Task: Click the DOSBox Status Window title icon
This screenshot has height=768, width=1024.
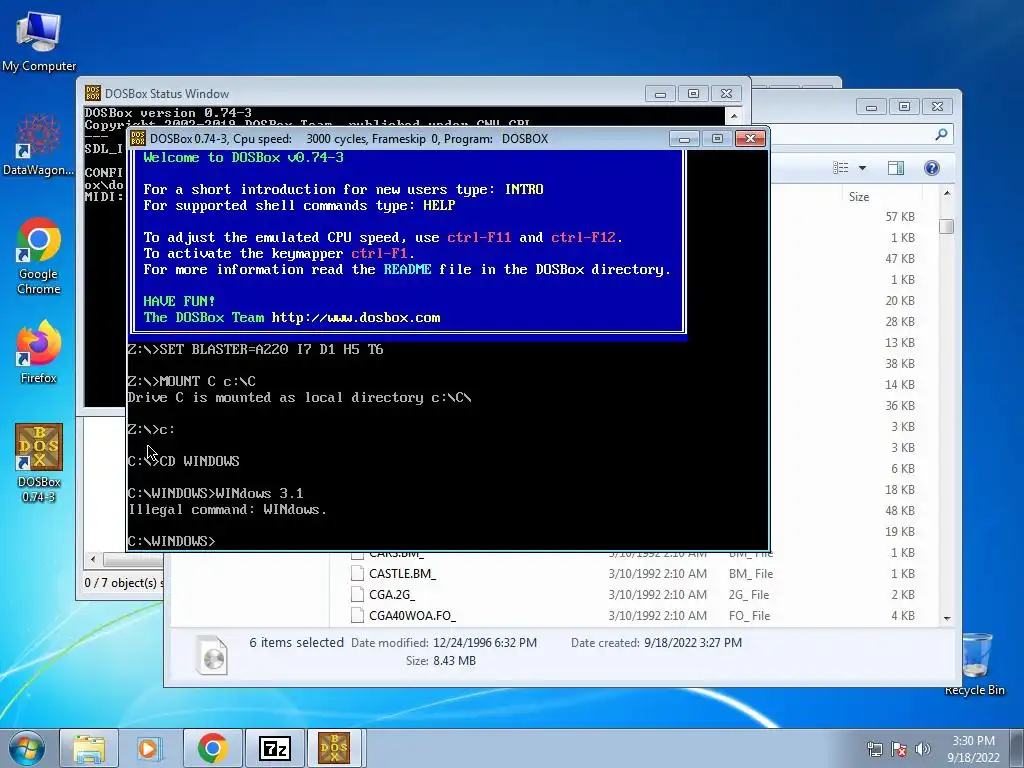Action: (x=93, y=93)
